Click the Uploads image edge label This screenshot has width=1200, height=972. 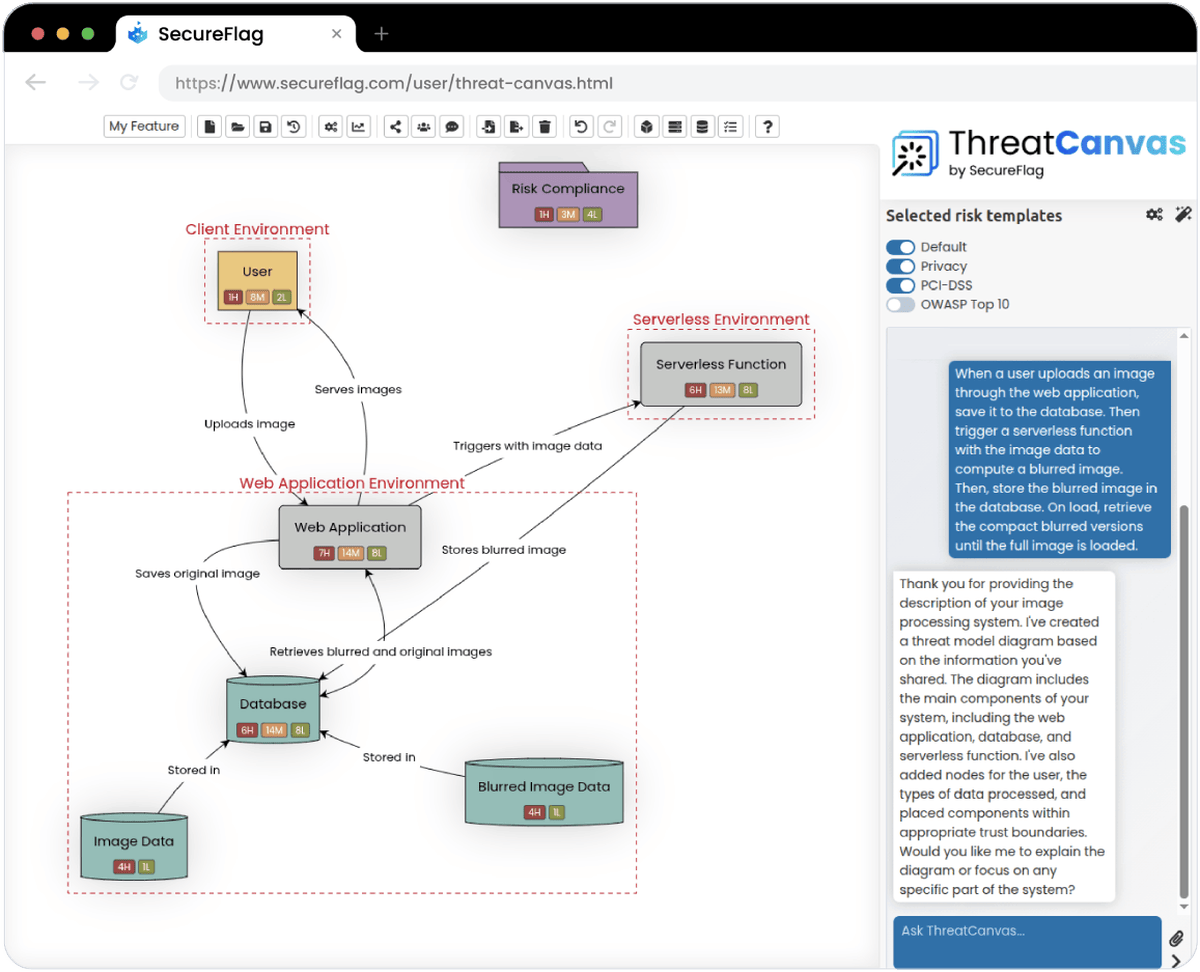(250, 424)
